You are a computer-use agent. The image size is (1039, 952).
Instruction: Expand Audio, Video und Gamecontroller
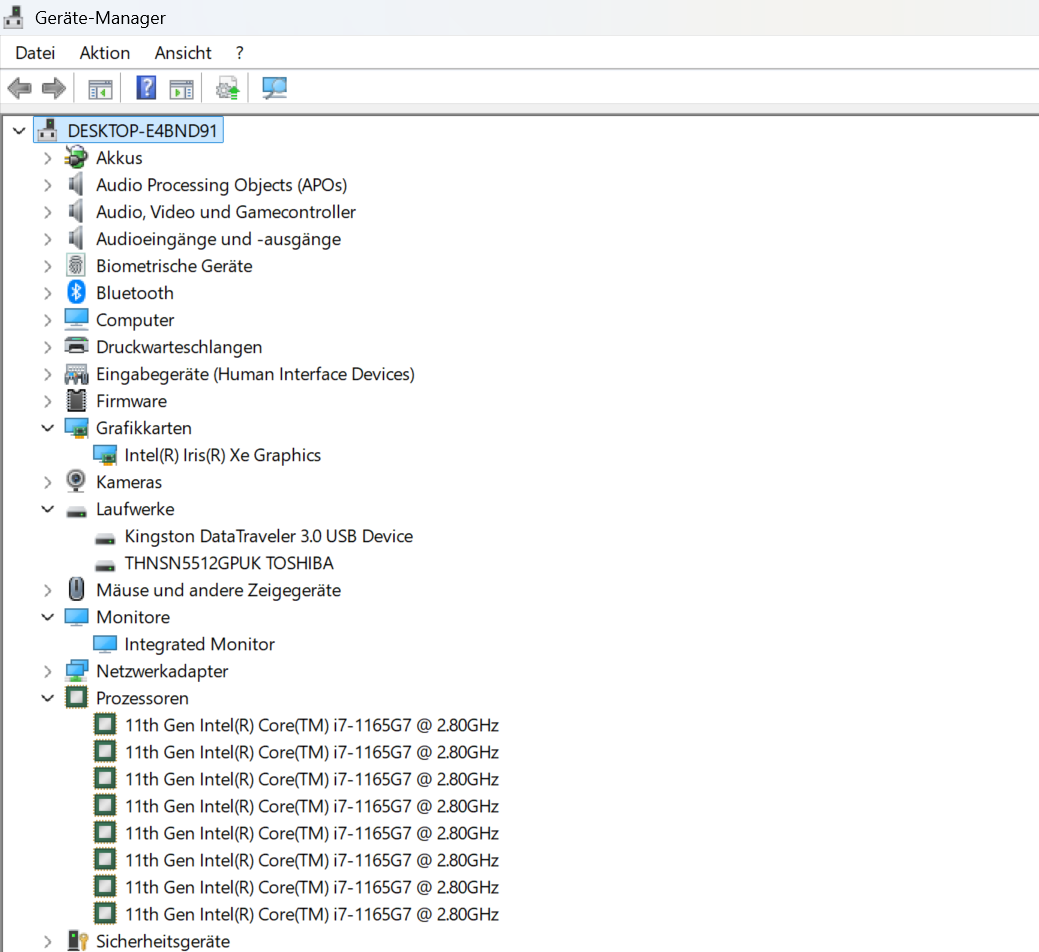(x=47, y=212)
